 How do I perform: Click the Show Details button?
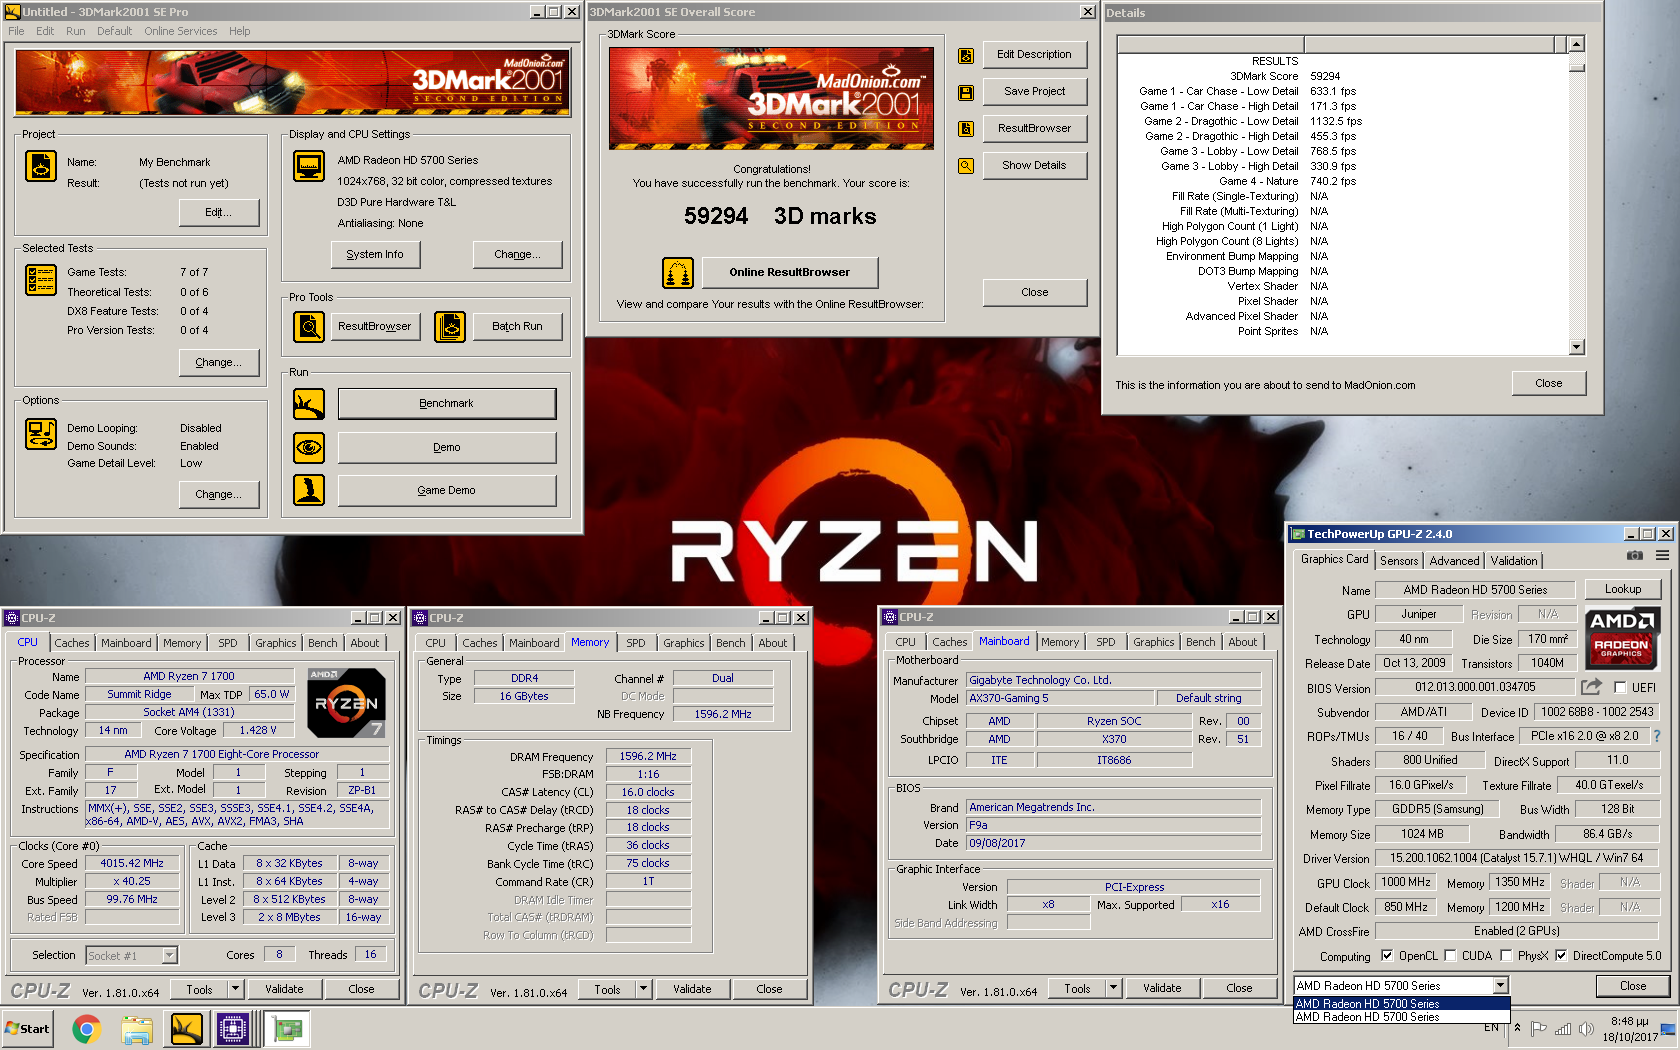click(1034, 166)
